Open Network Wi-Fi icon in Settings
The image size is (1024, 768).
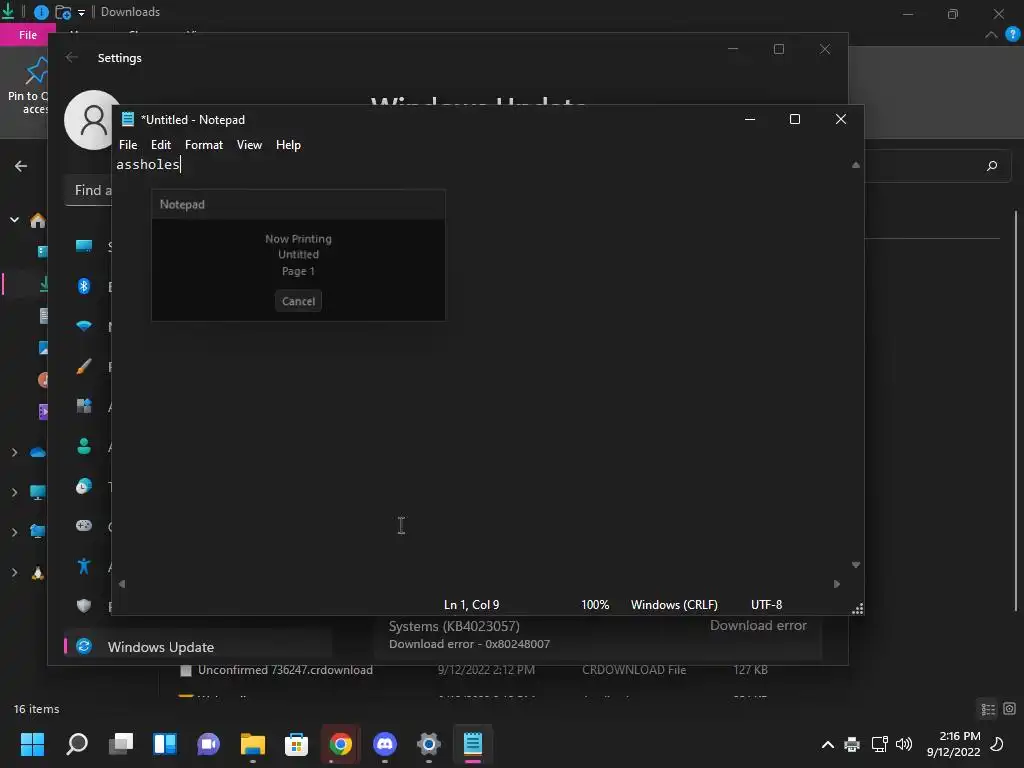(84, 326)
